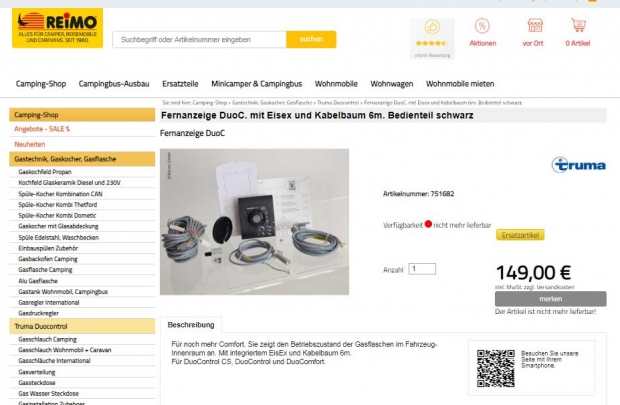The image size is (620, 405).
Task: Open the Camping-Shop menu item
Action: click(41, 84)
